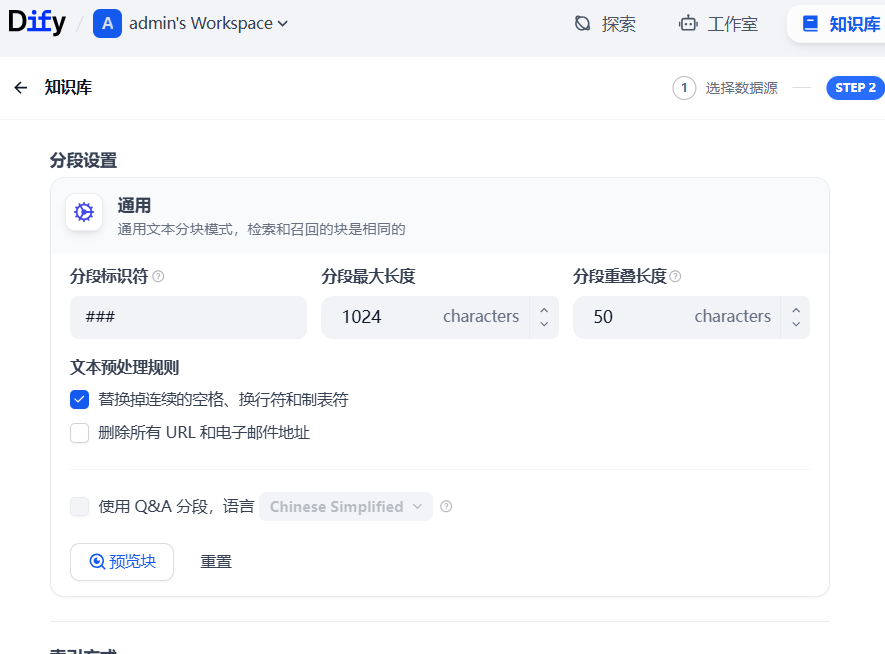Disable the 替换掉连续的空格、换行符和制表符 rule
The width and height of the screenshot is (885, 654).
(x=79, y=399)
